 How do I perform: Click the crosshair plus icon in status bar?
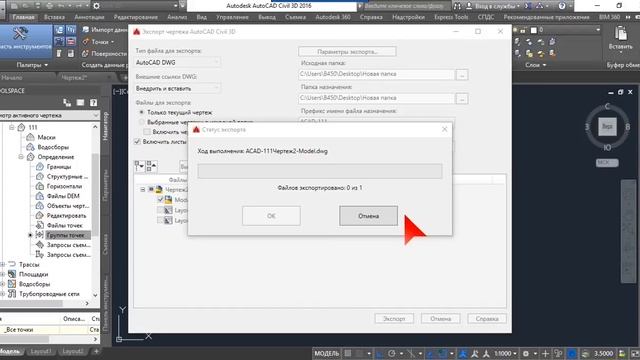(545, 353)
